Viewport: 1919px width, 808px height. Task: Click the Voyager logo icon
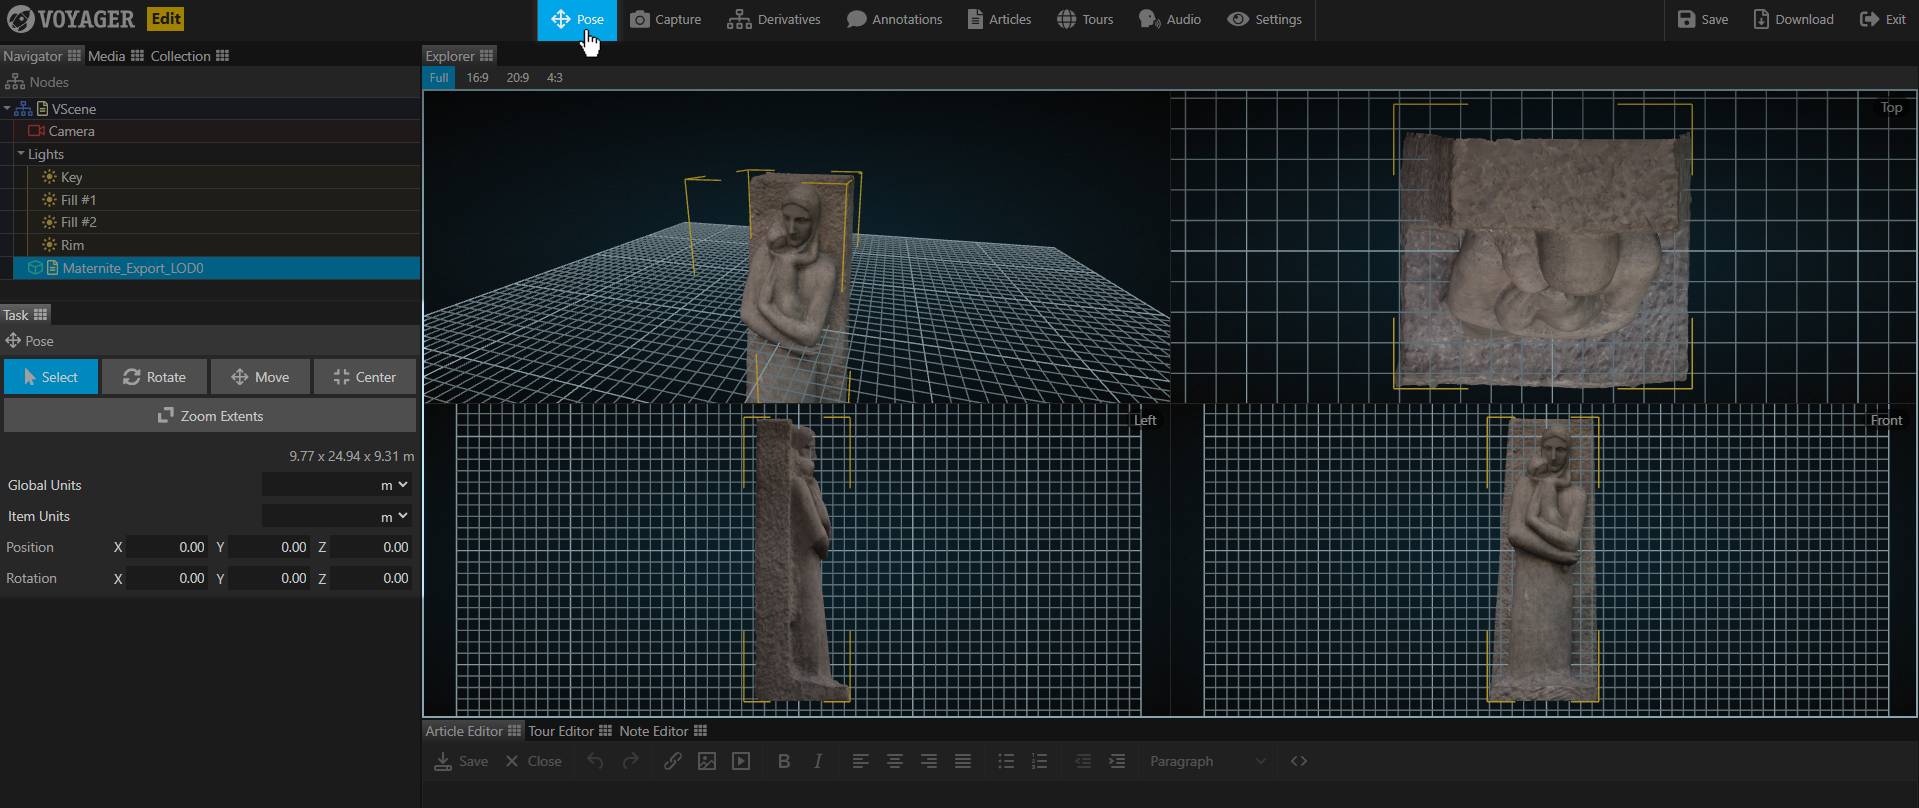point(20,19)
